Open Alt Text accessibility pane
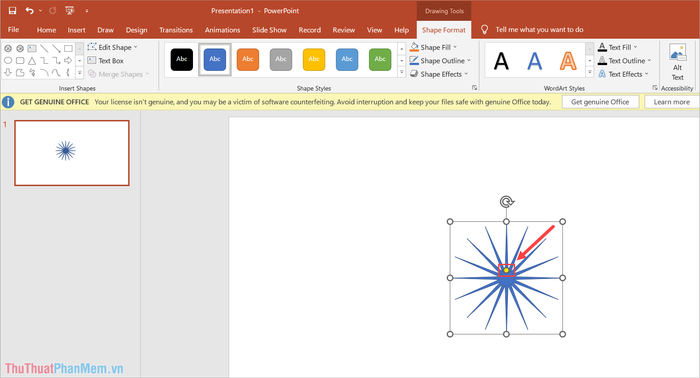The width and height of the screenshot is (700, 378). point(677,62)
